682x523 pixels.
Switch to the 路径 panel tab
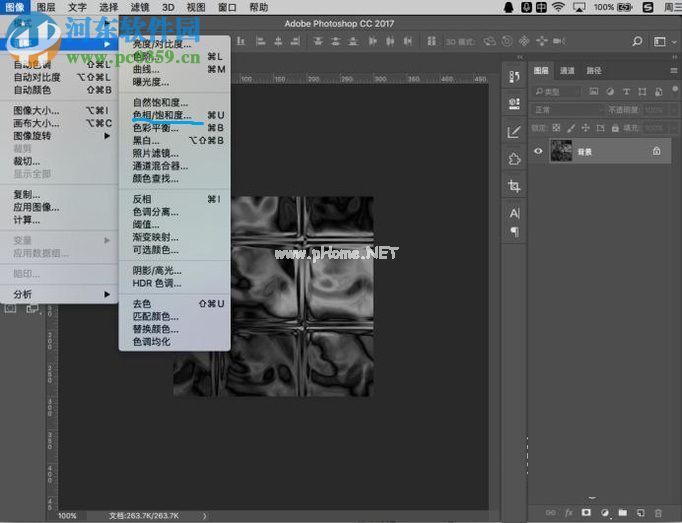coord(594,71)
